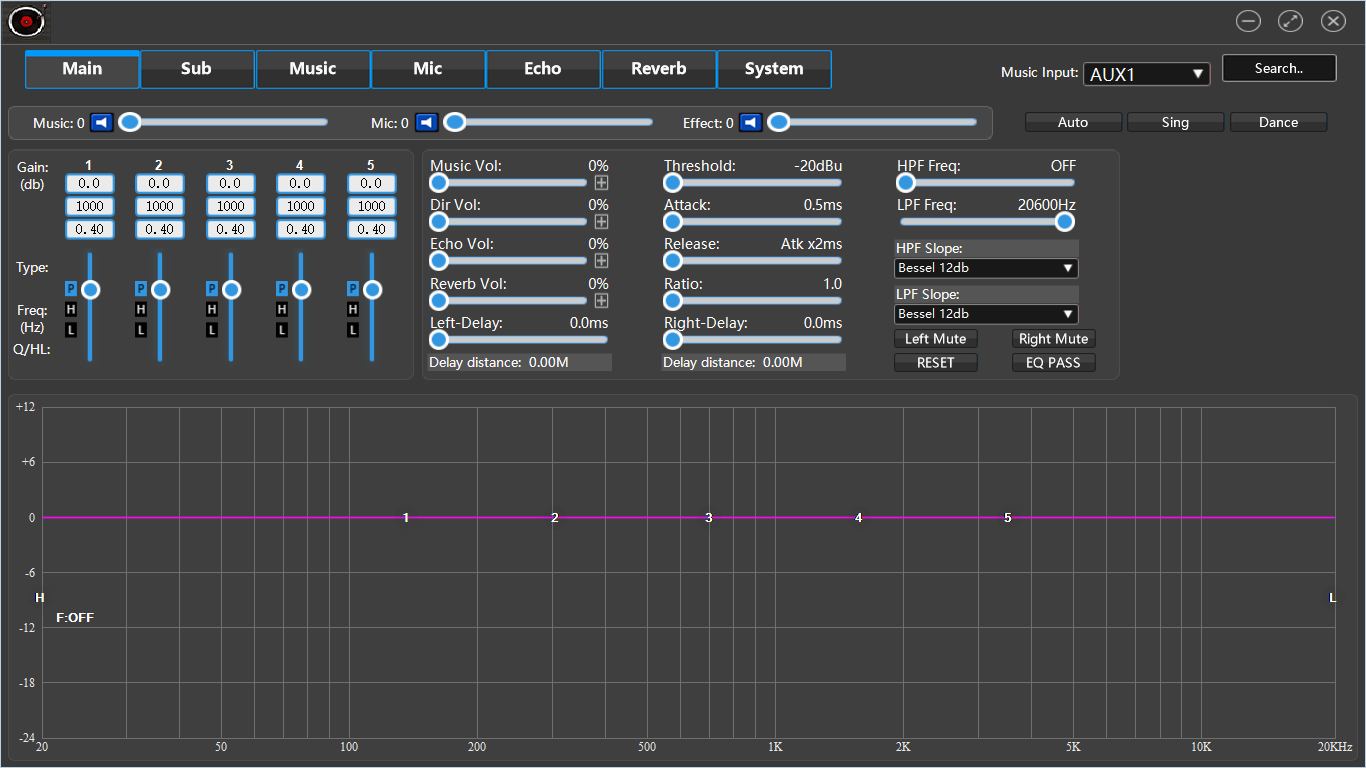The height and width of the screenshot is (768, 1366).
Task: Switch to the Reverb tab
Action: (x=658, y=69)
